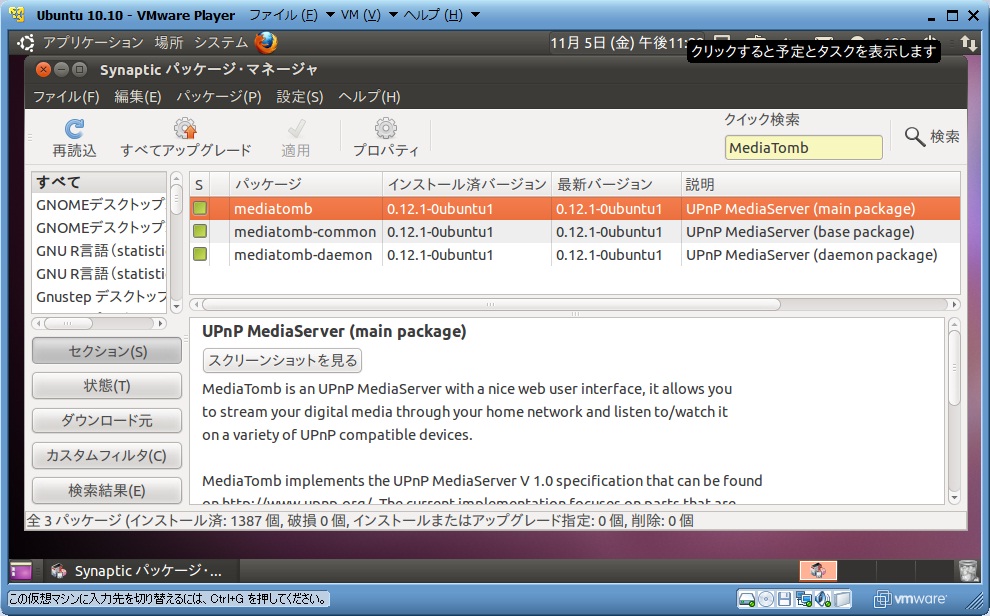Screen dimensions: 990x616
Task: Select the mediatomb package row
Action: point(575,208)
